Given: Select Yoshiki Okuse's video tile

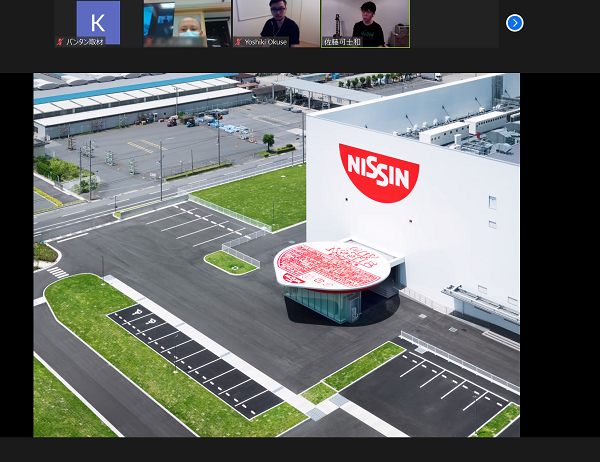Looking at the screenshot, I should [x=276, y=20].
